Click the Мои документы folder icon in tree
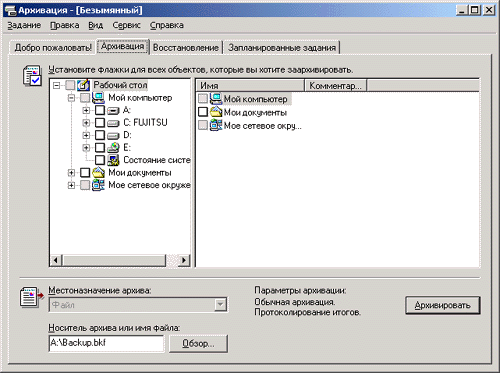 (98, 173)
